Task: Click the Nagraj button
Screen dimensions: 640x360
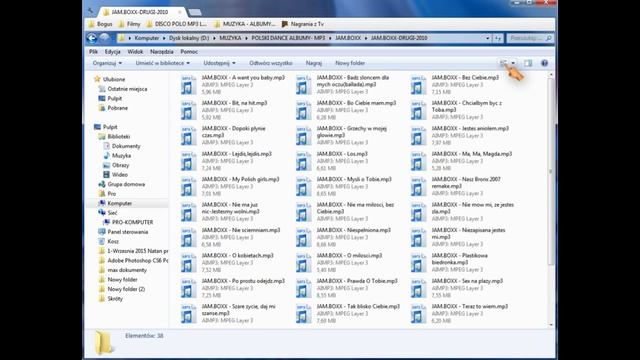Action: pyautogui.click(x=314, y=63)
